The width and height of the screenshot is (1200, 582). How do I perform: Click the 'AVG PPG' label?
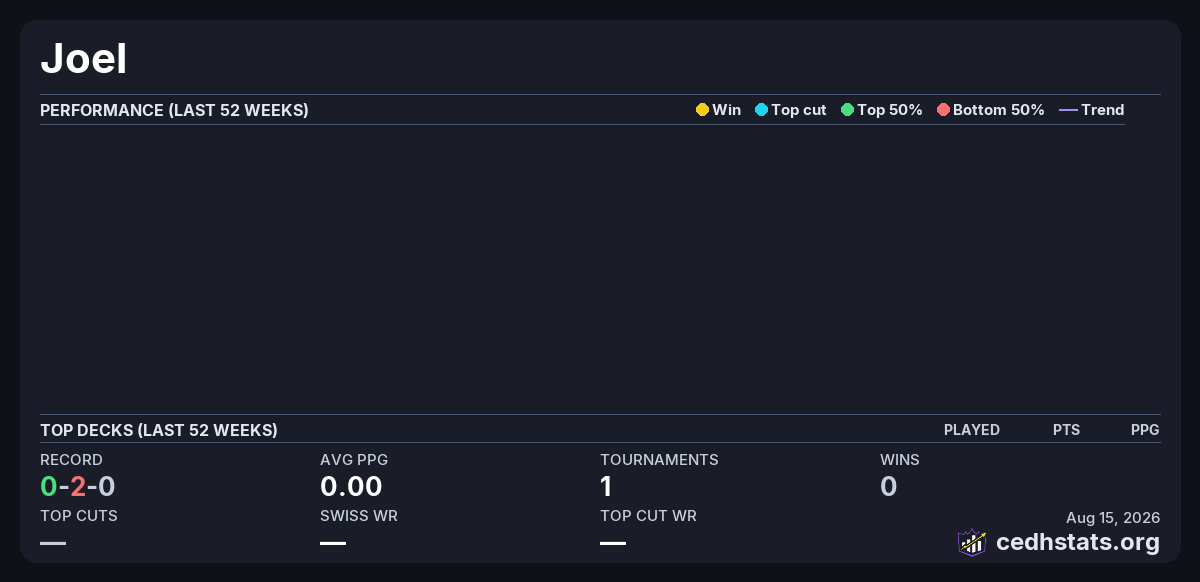point(354,460)
